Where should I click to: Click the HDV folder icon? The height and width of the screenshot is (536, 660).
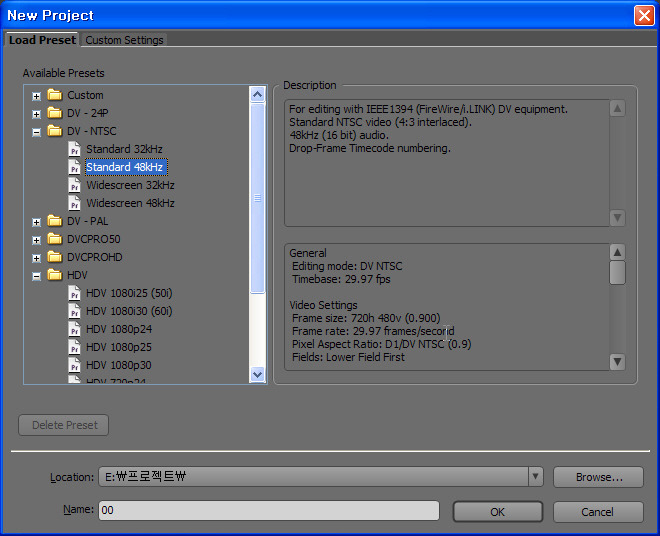pyautogui.click(x=55, y=275)
